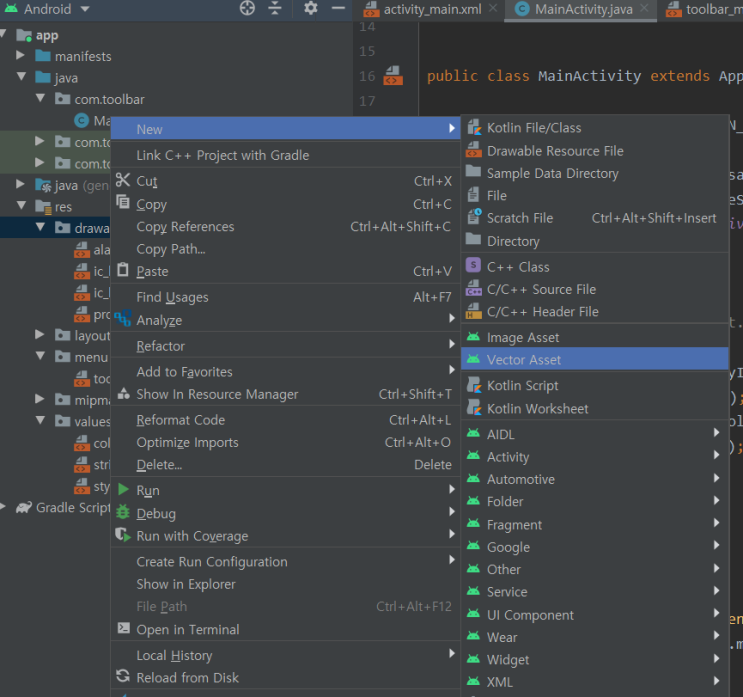Image resolution: width=743 pixels, height=697 pixels.
Task: Click the Open in Terminal icon
Action: pyautogui.click(x=123, y=628)
